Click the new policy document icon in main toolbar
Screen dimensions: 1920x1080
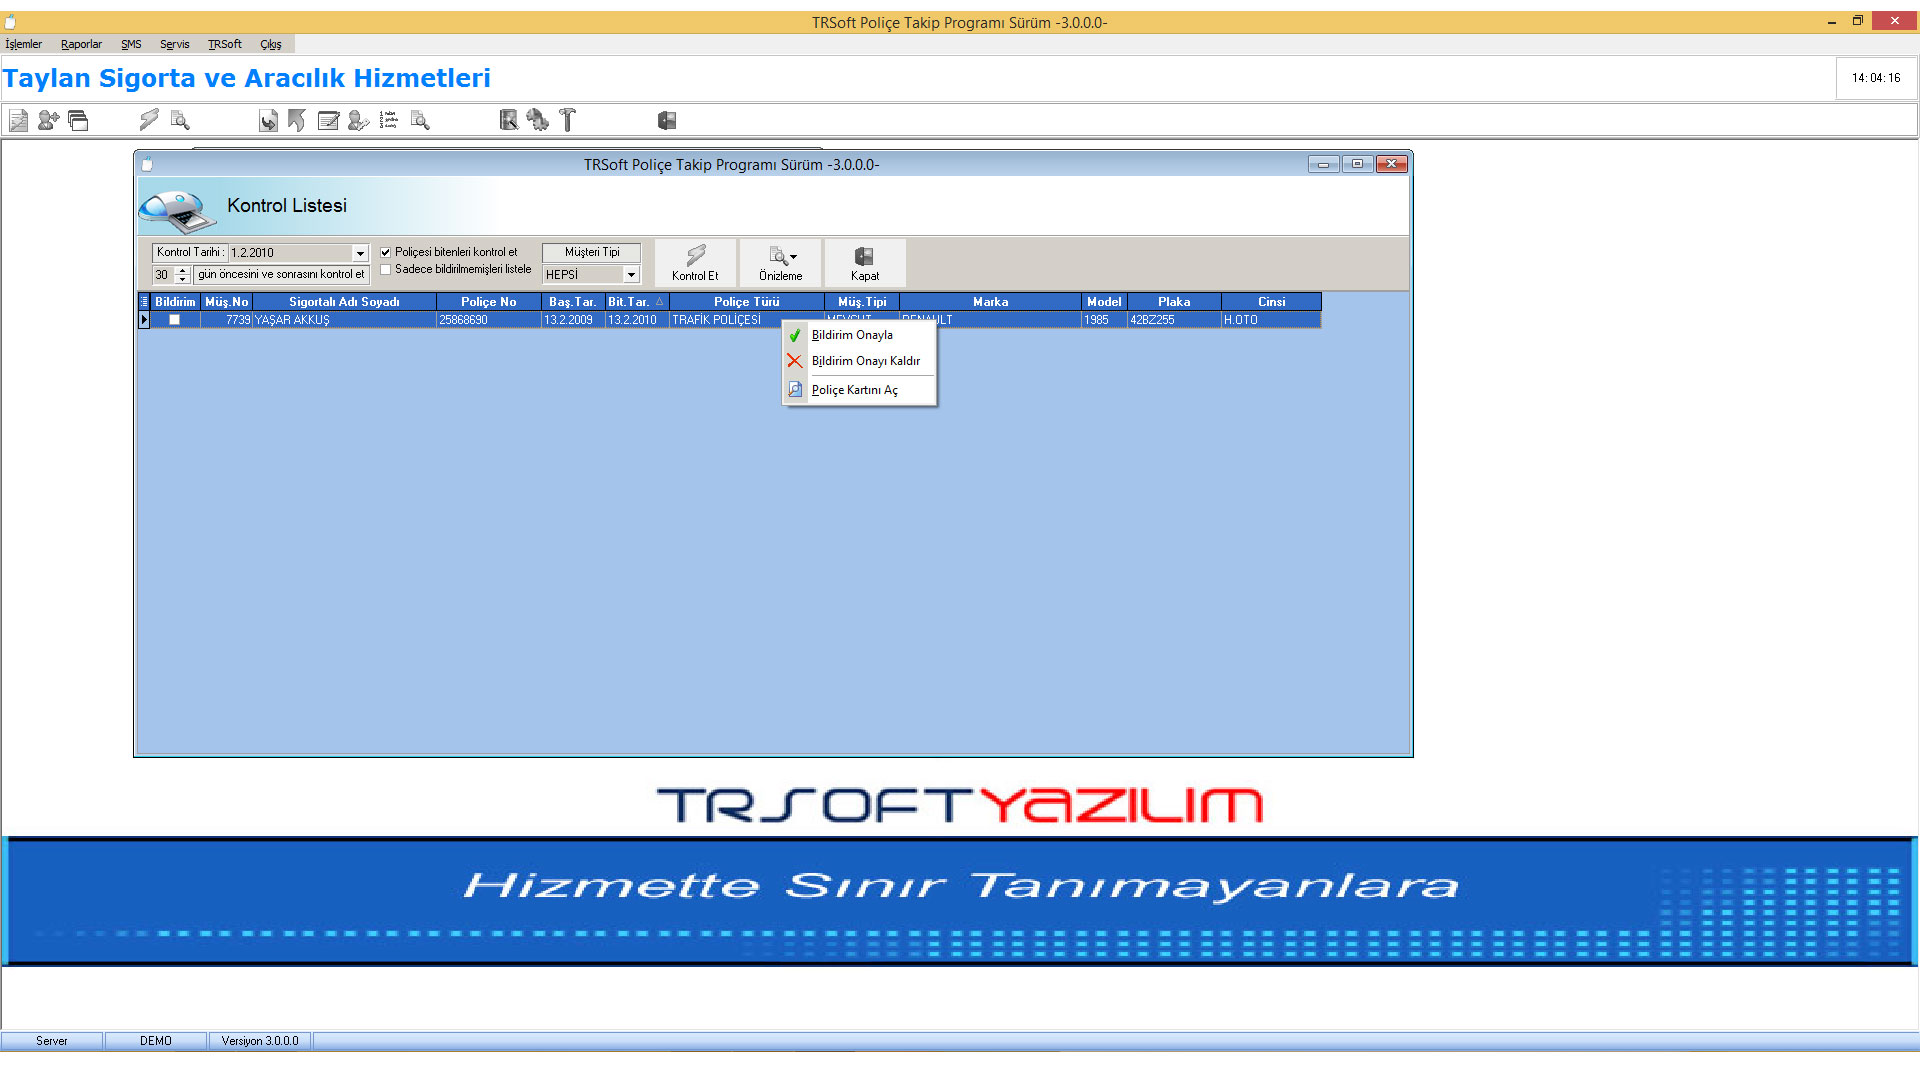[x=18, y=121]
